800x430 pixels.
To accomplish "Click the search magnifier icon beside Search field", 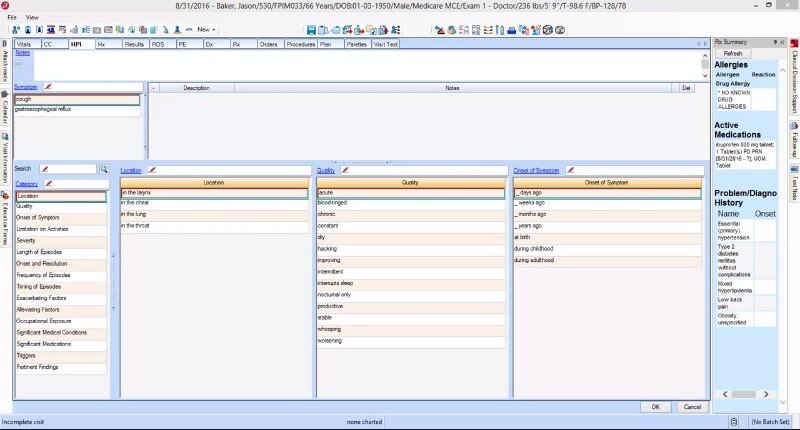I will 103,170.
